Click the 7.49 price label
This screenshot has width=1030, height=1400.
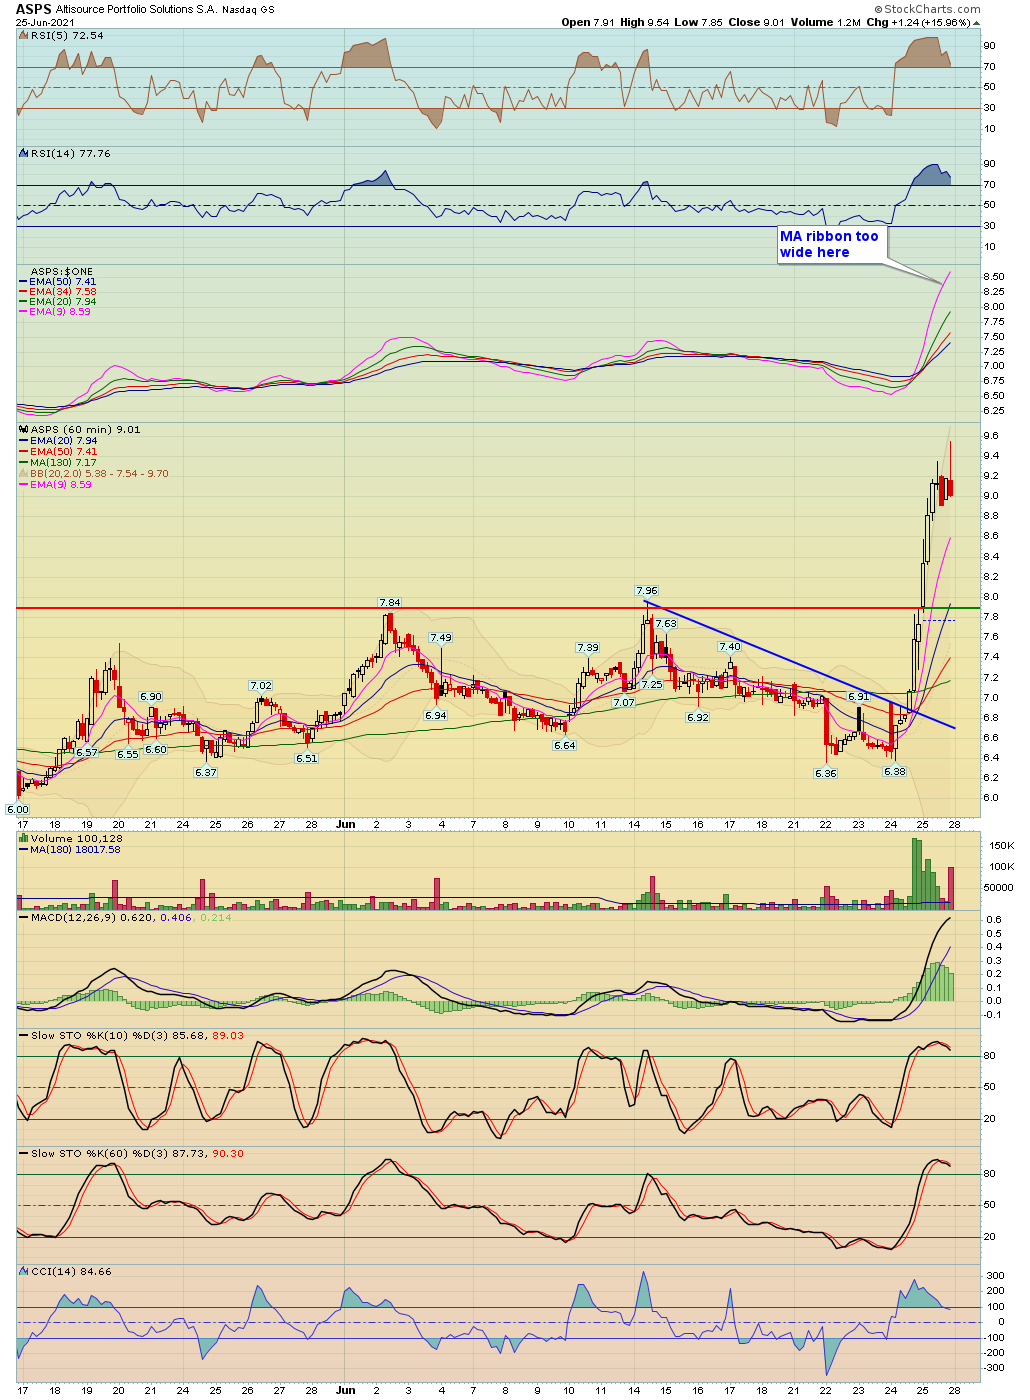click(x=440, y=638)
